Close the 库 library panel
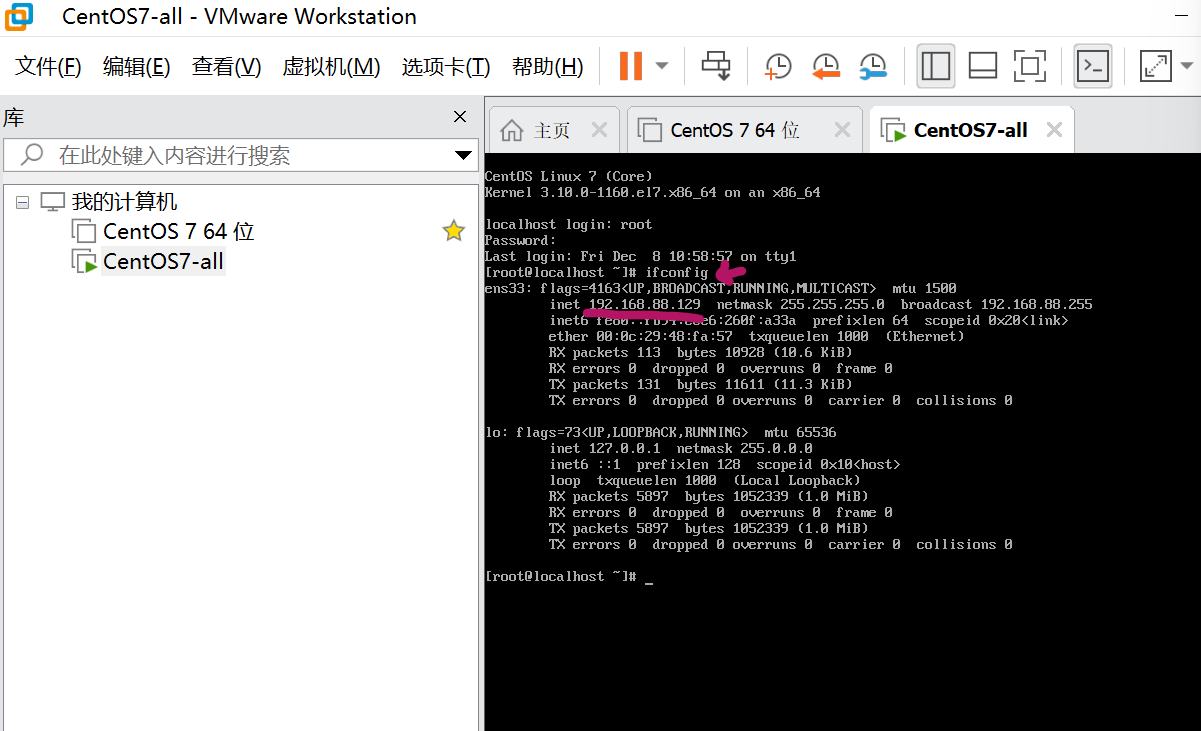 460,117
